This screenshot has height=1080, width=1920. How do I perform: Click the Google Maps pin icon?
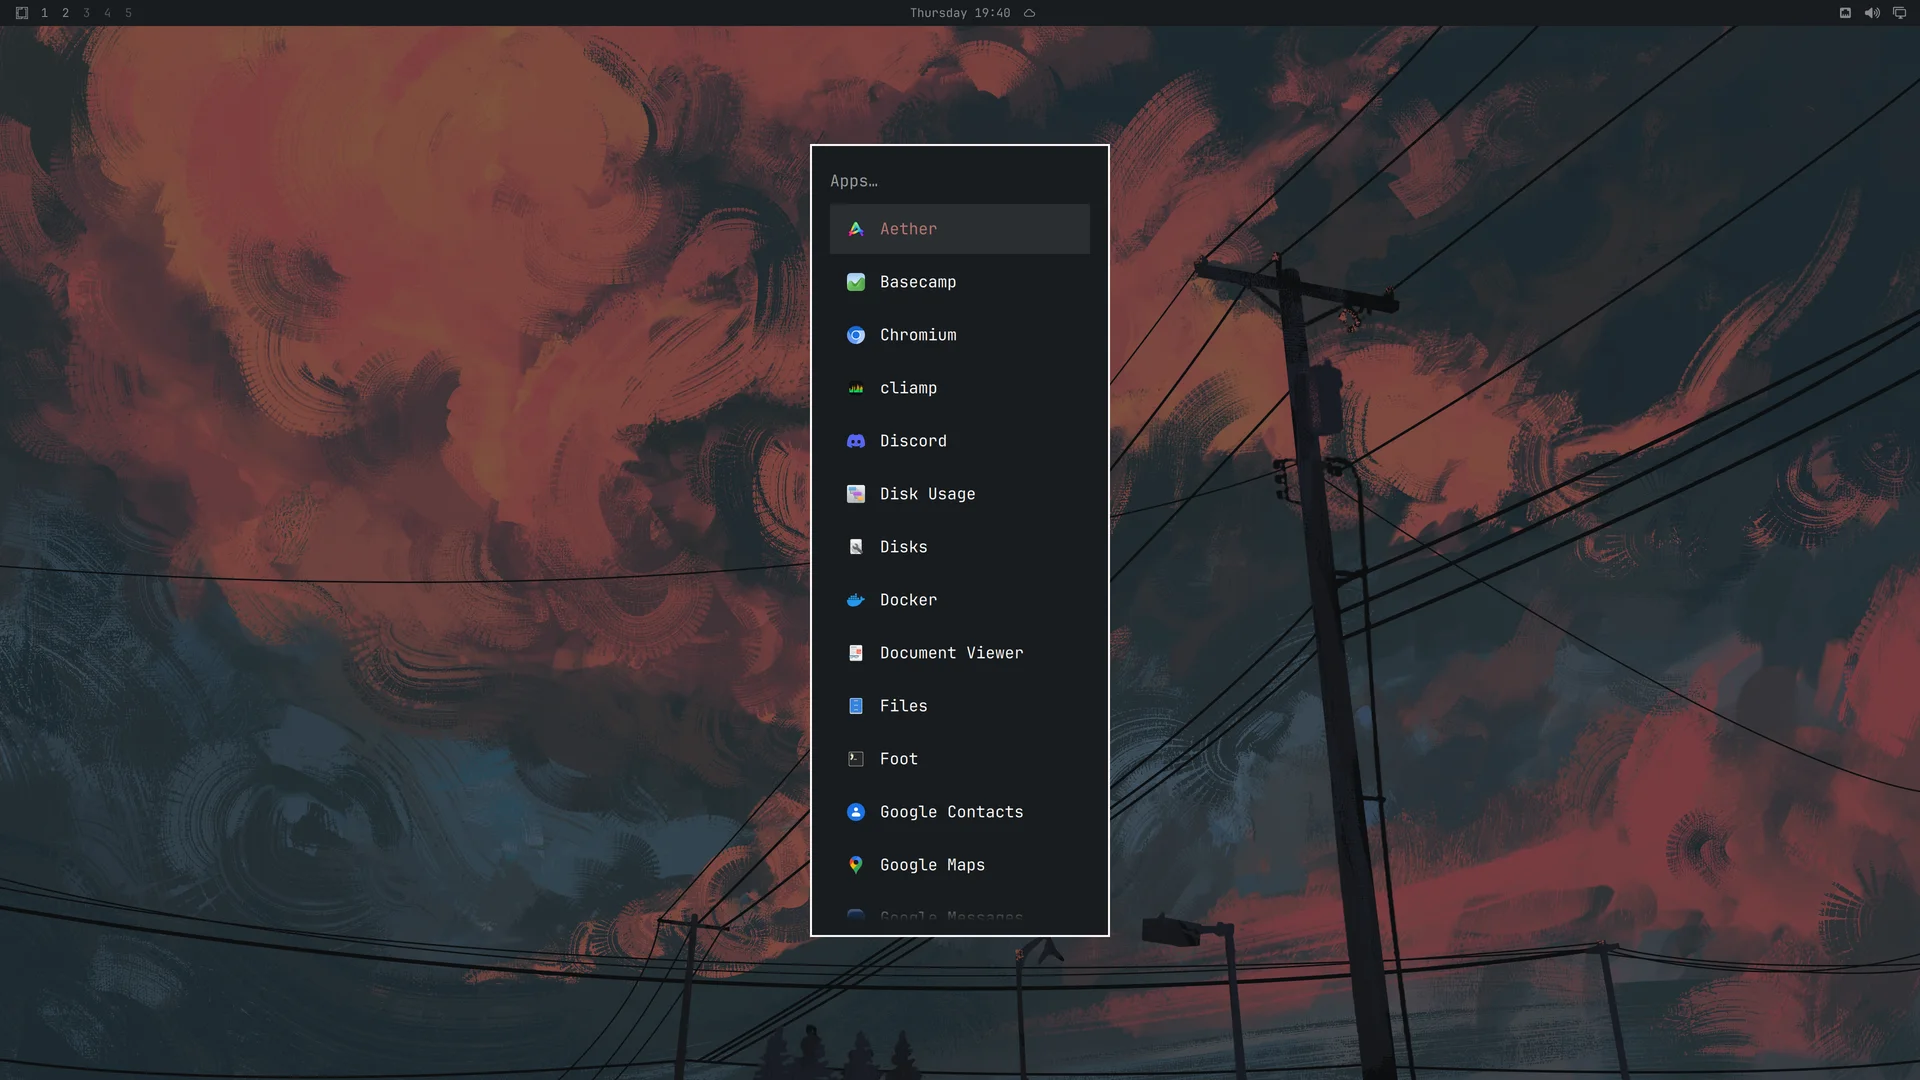coord(856,865)
